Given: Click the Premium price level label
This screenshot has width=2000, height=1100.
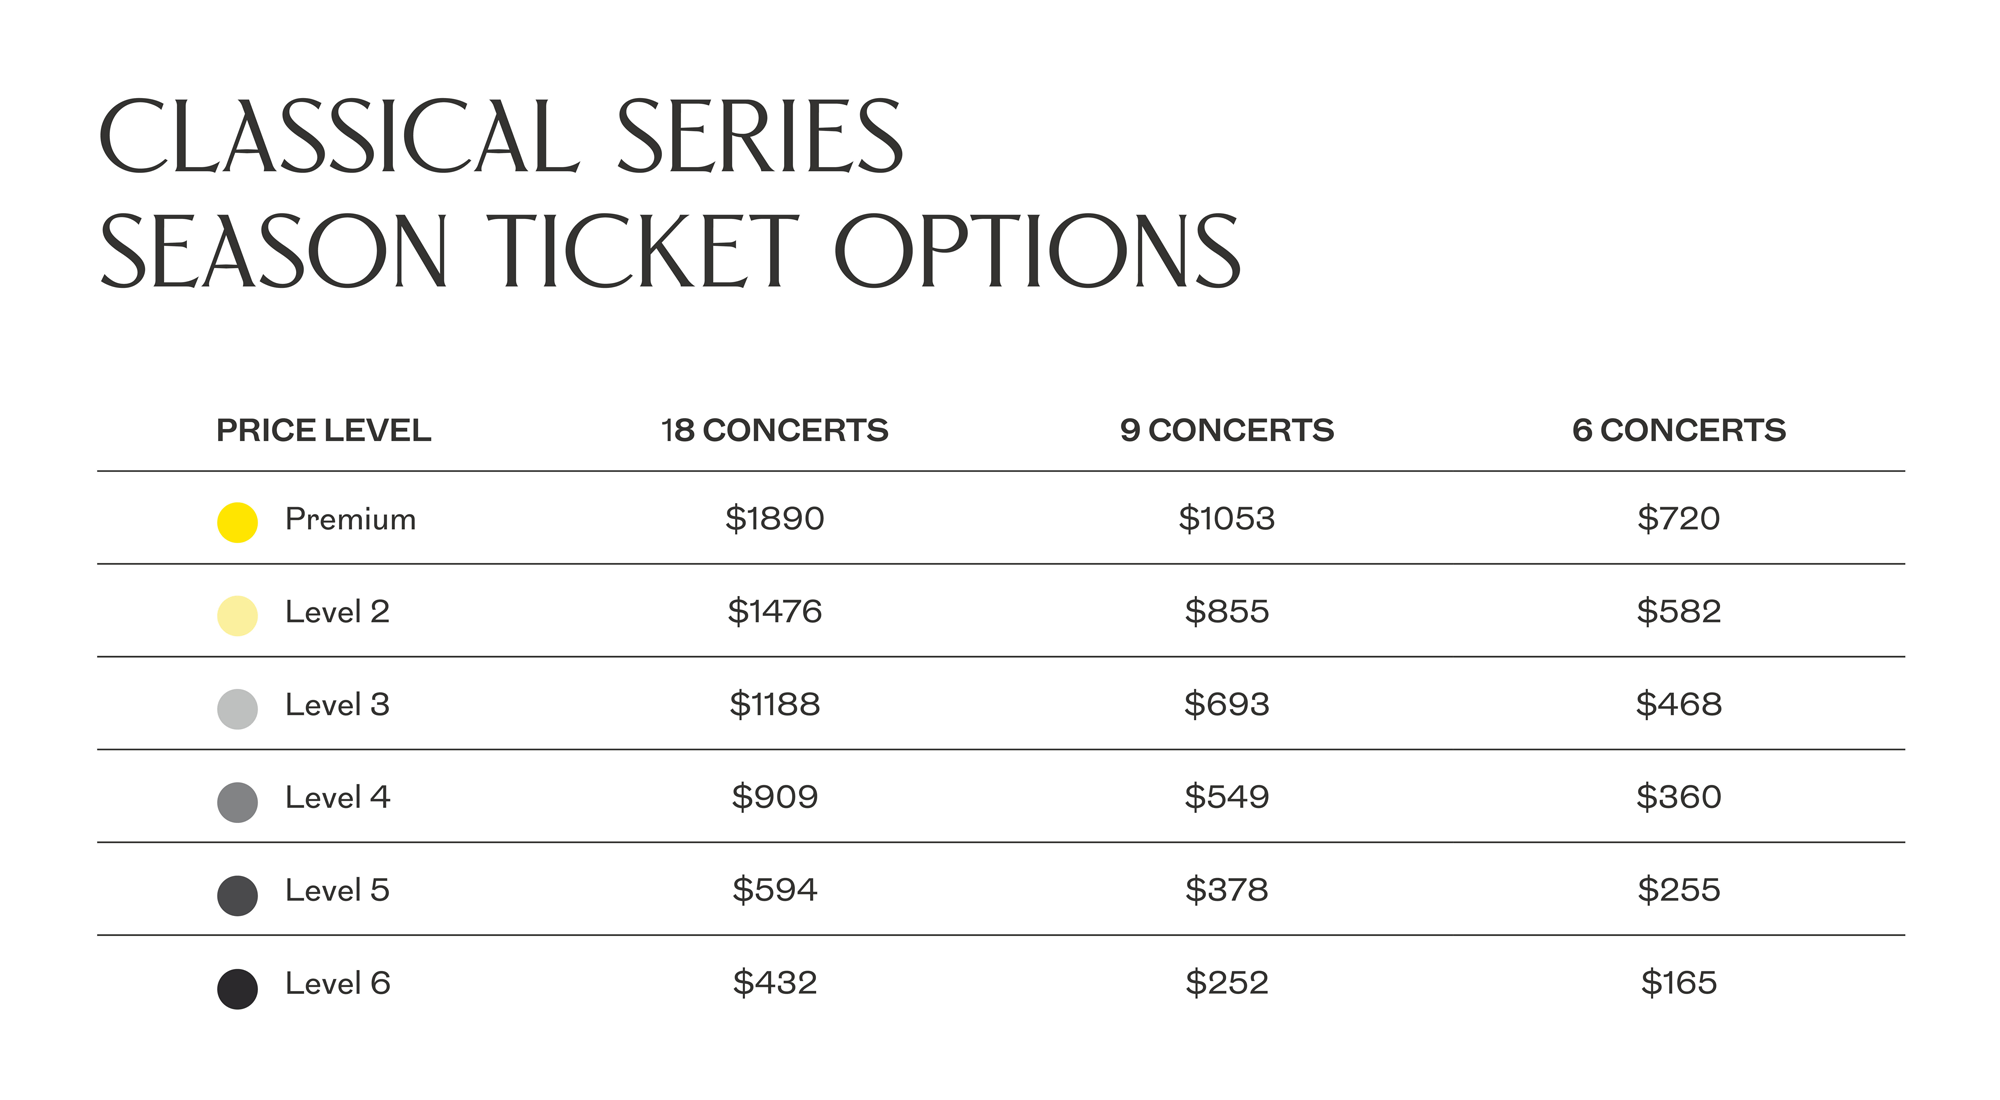Looking at the screenshot, I should [350, 519].
